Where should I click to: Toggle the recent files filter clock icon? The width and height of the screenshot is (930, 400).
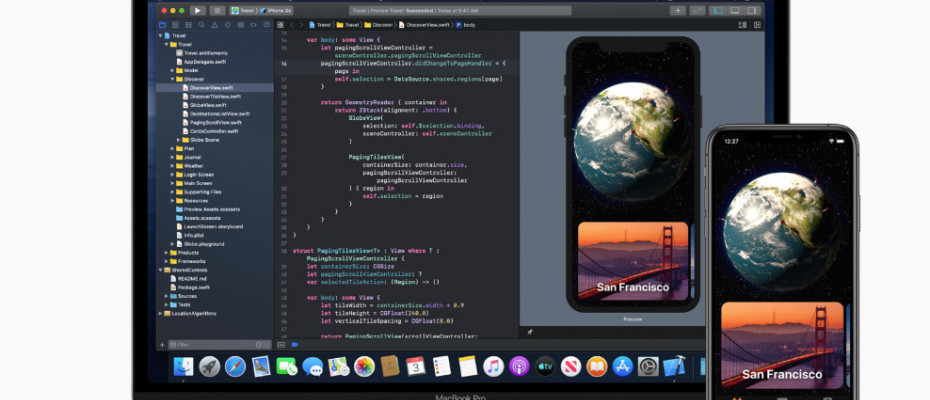(x=259, y=345)
